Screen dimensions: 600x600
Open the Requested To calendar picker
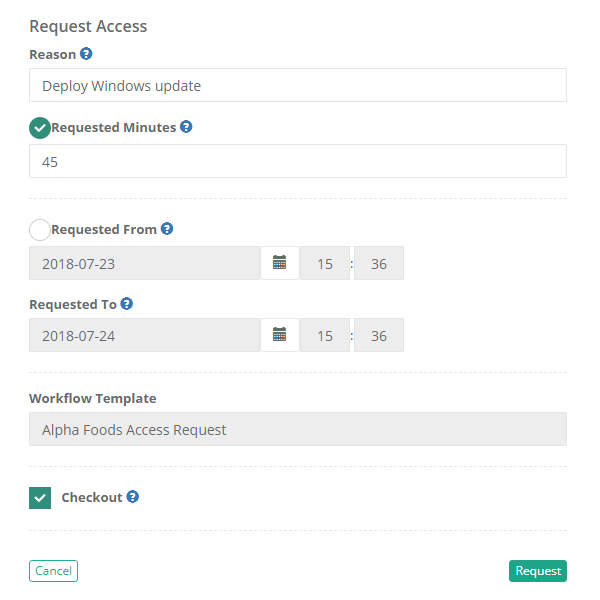280,335
